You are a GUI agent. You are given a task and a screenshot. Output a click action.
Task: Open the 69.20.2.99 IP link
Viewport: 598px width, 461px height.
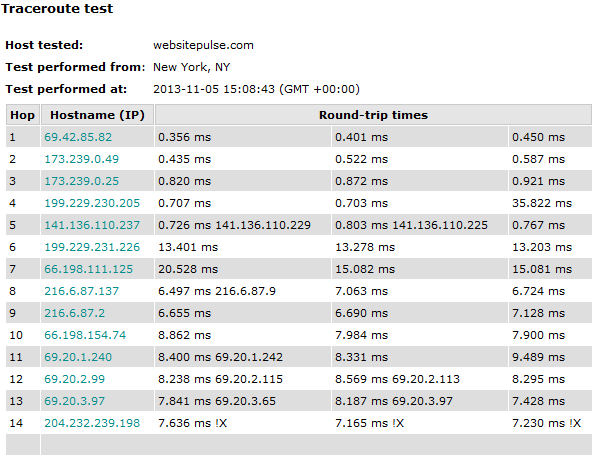coord(74,379)
